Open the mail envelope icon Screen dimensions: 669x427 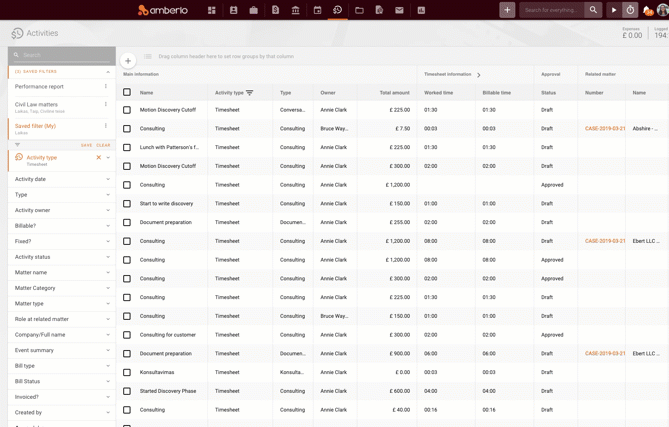399,10
